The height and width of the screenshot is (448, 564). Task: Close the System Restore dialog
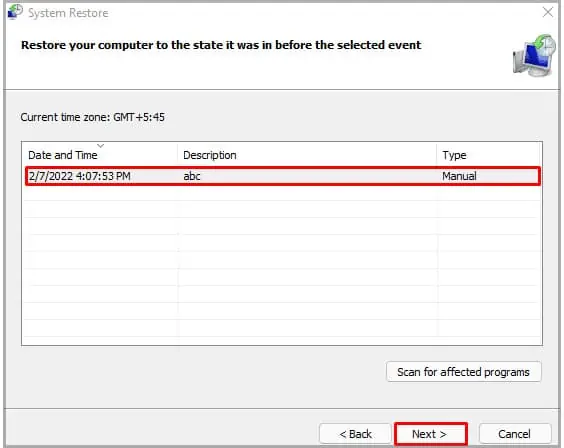pos(548,12)
